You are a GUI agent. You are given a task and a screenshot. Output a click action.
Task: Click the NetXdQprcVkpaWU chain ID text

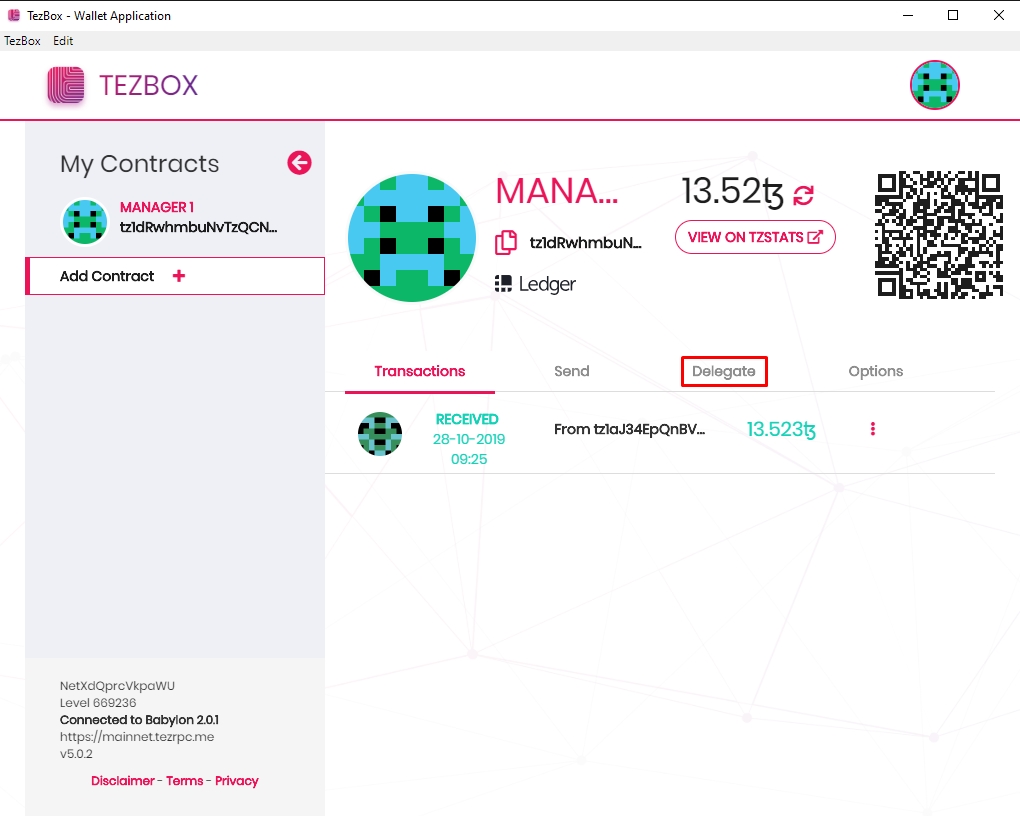point(118,686)
